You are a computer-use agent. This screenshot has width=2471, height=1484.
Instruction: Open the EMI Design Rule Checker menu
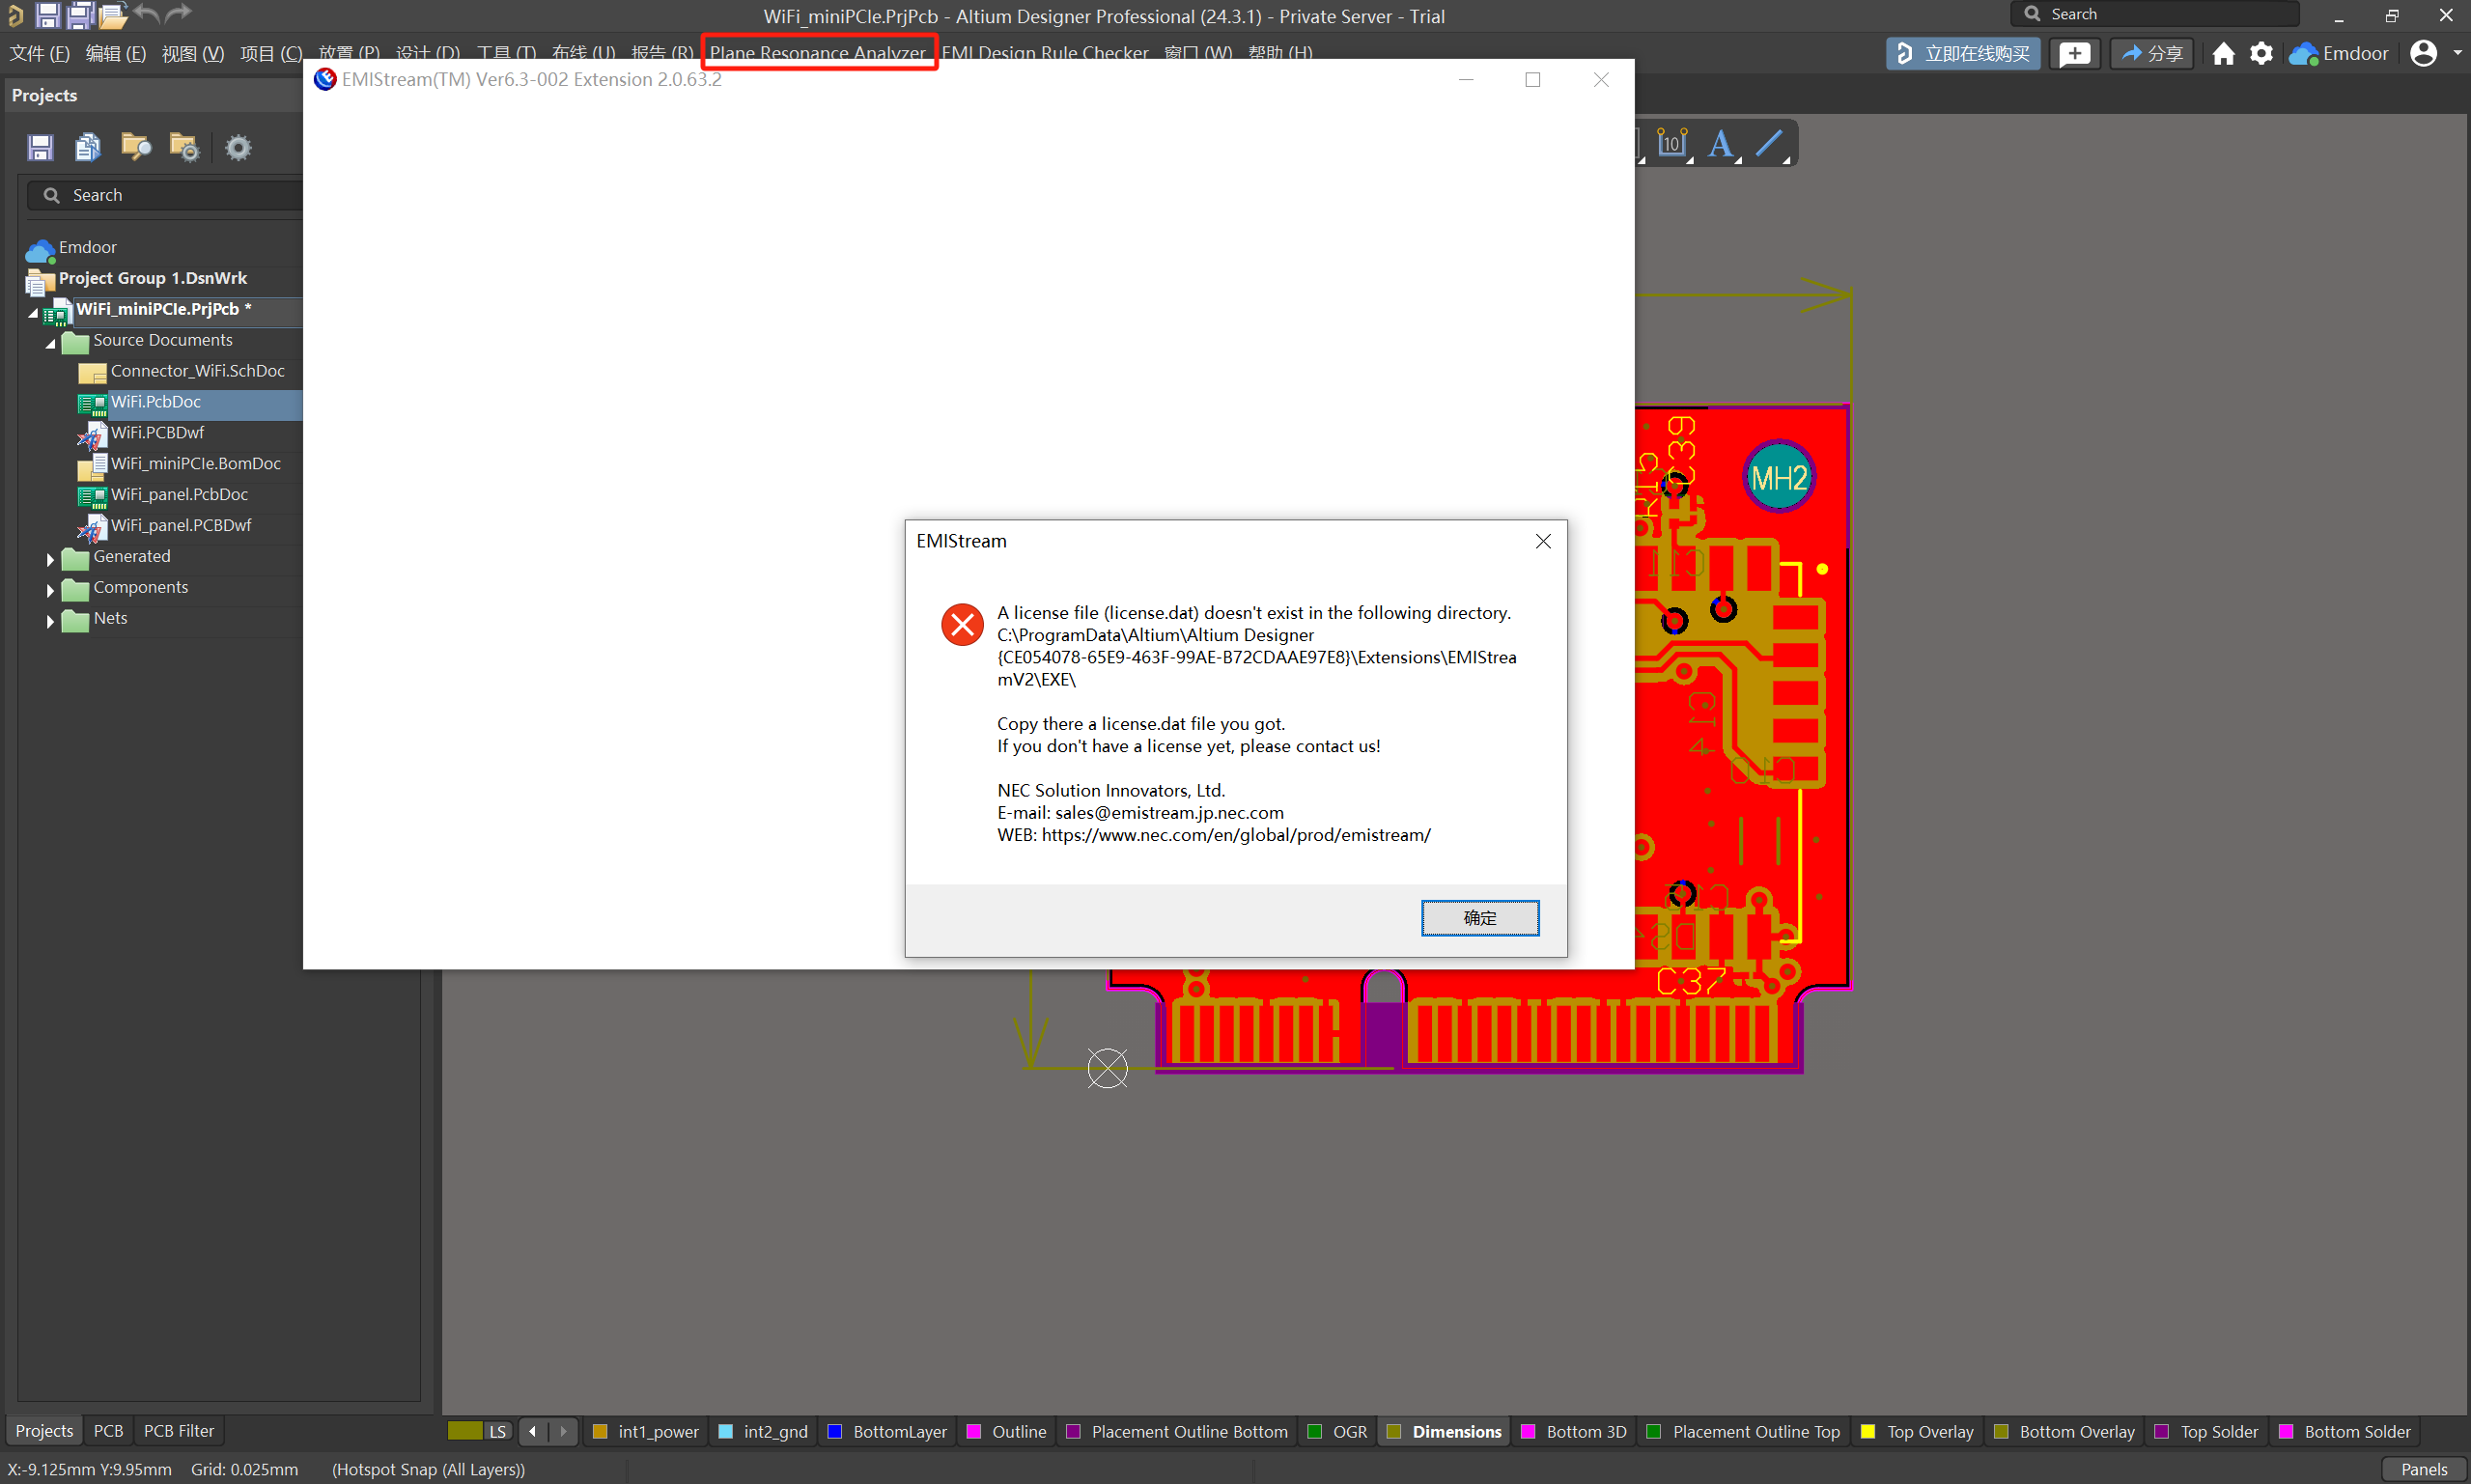click(1045, 53)
